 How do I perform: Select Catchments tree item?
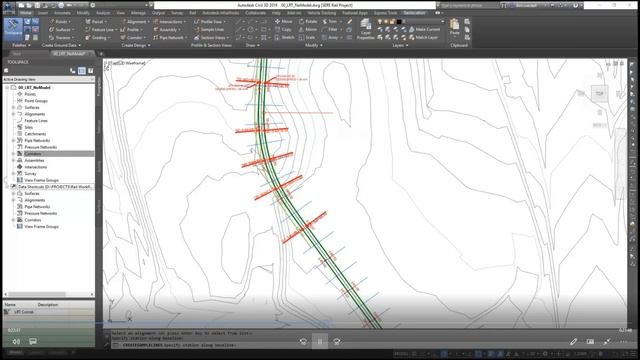(35, 134)
